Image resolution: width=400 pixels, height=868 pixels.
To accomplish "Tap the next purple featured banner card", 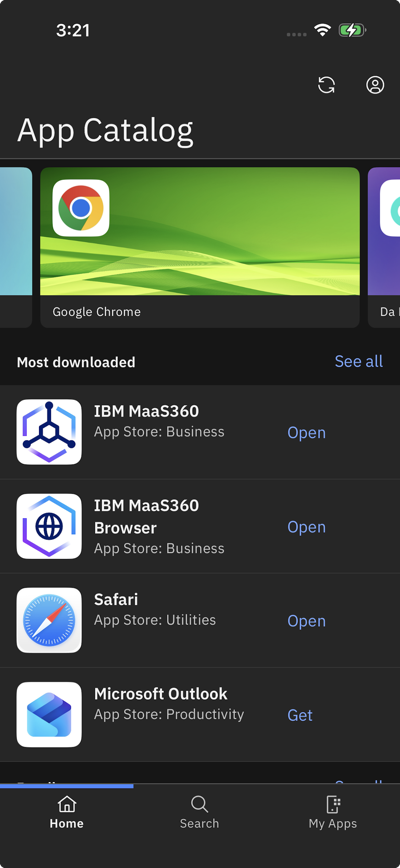I will click(x=384, y=247).
